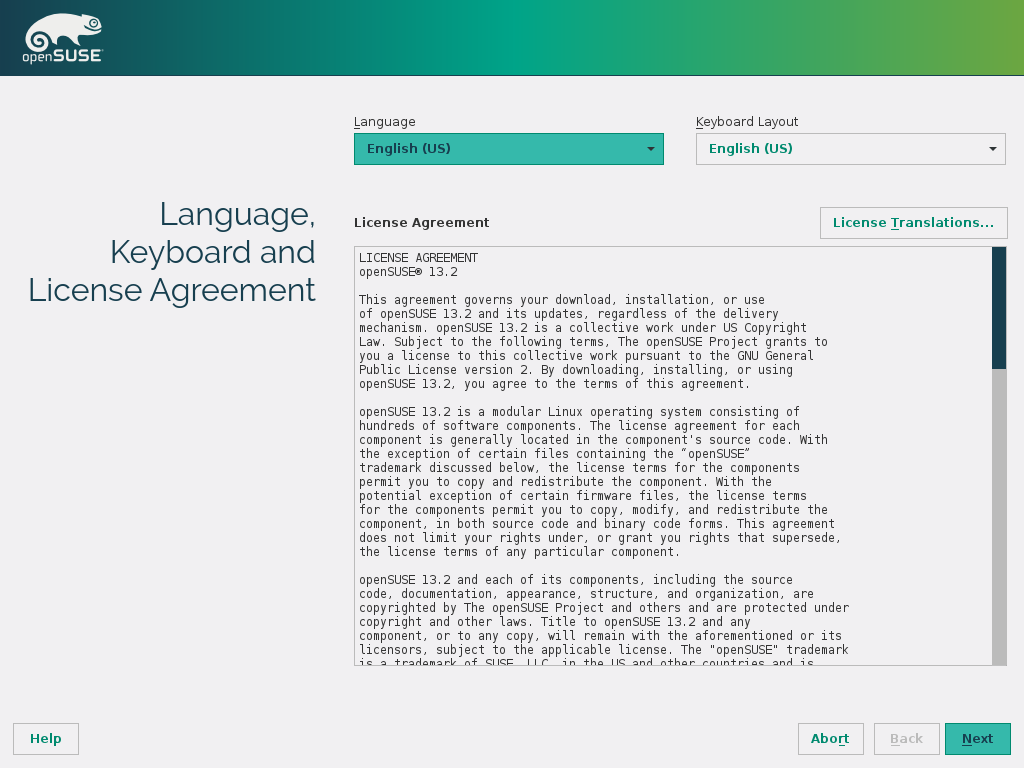The image size is (1024, 768).
Task: Open the Help button
Action: [x=46, y=739]
